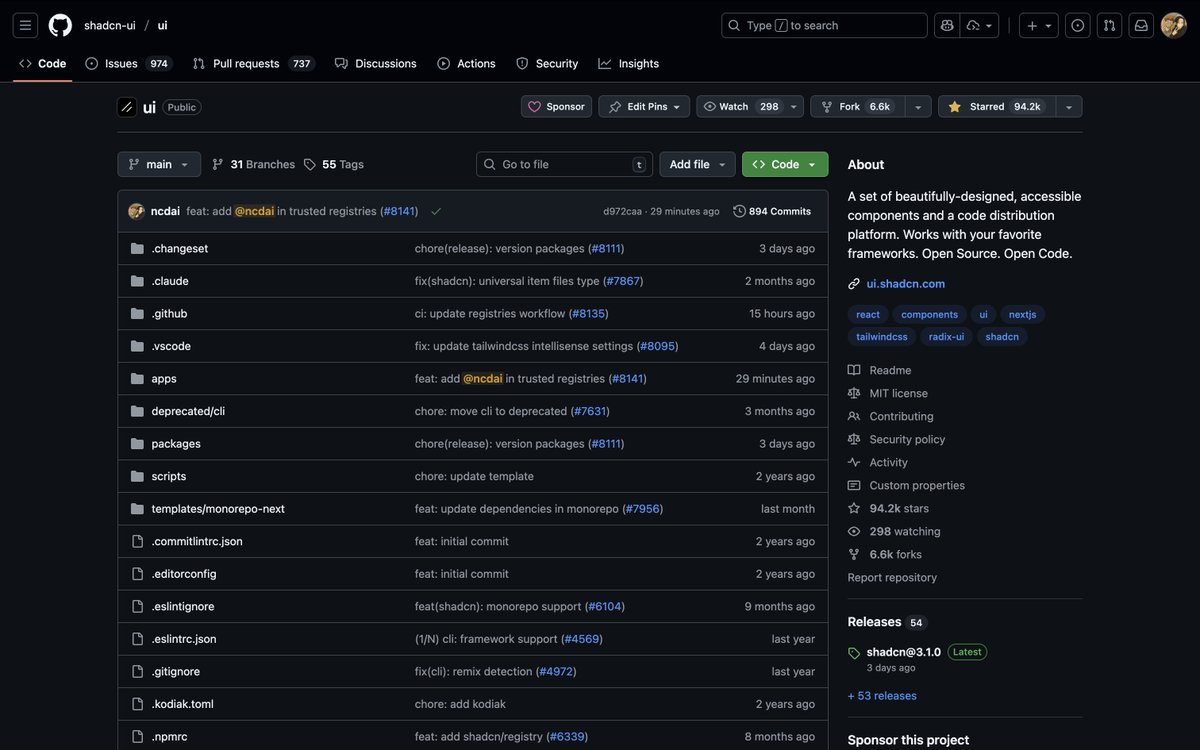Click the star icon beside 94.2k stars
1200x750 pixels.
[854, 508]
